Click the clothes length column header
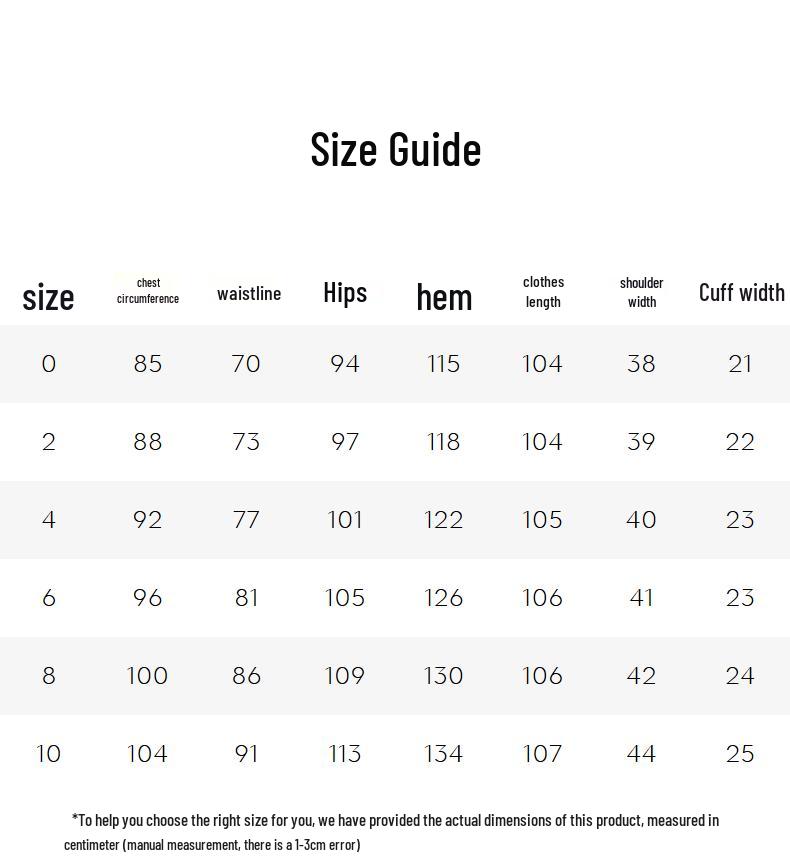 pyautogui.click(x=543, y=292)
